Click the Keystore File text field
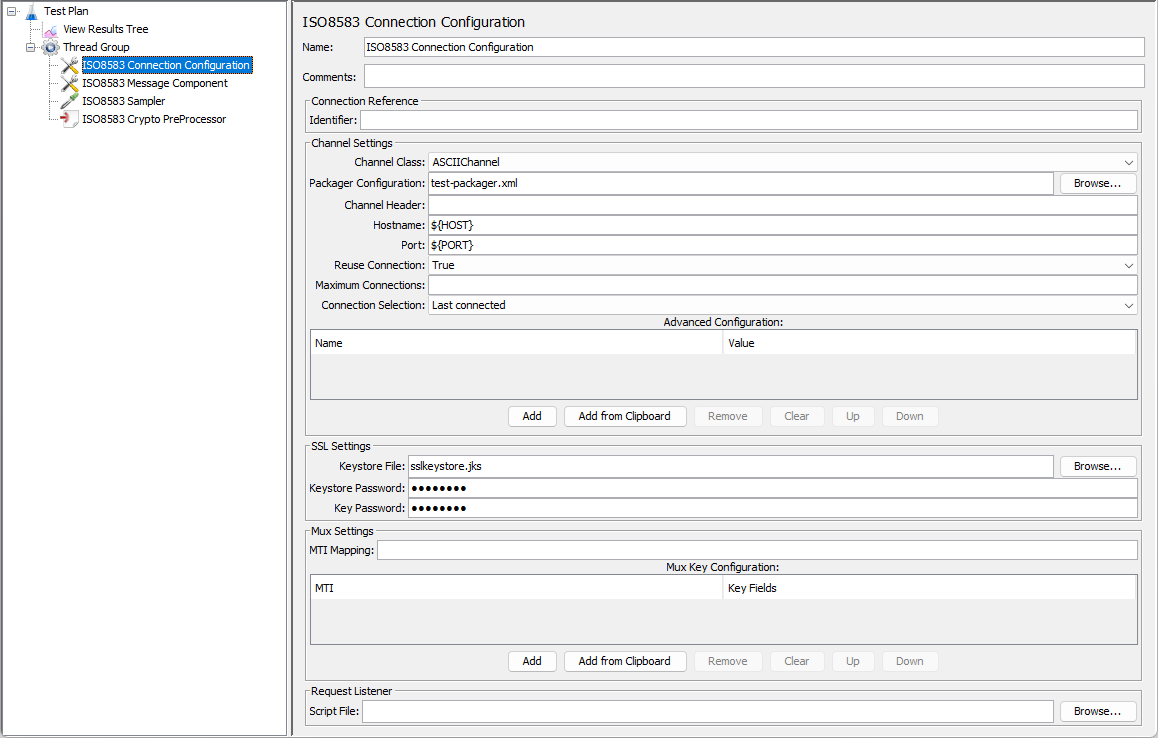The image size is (1158, 738). (x=730, y=466)
